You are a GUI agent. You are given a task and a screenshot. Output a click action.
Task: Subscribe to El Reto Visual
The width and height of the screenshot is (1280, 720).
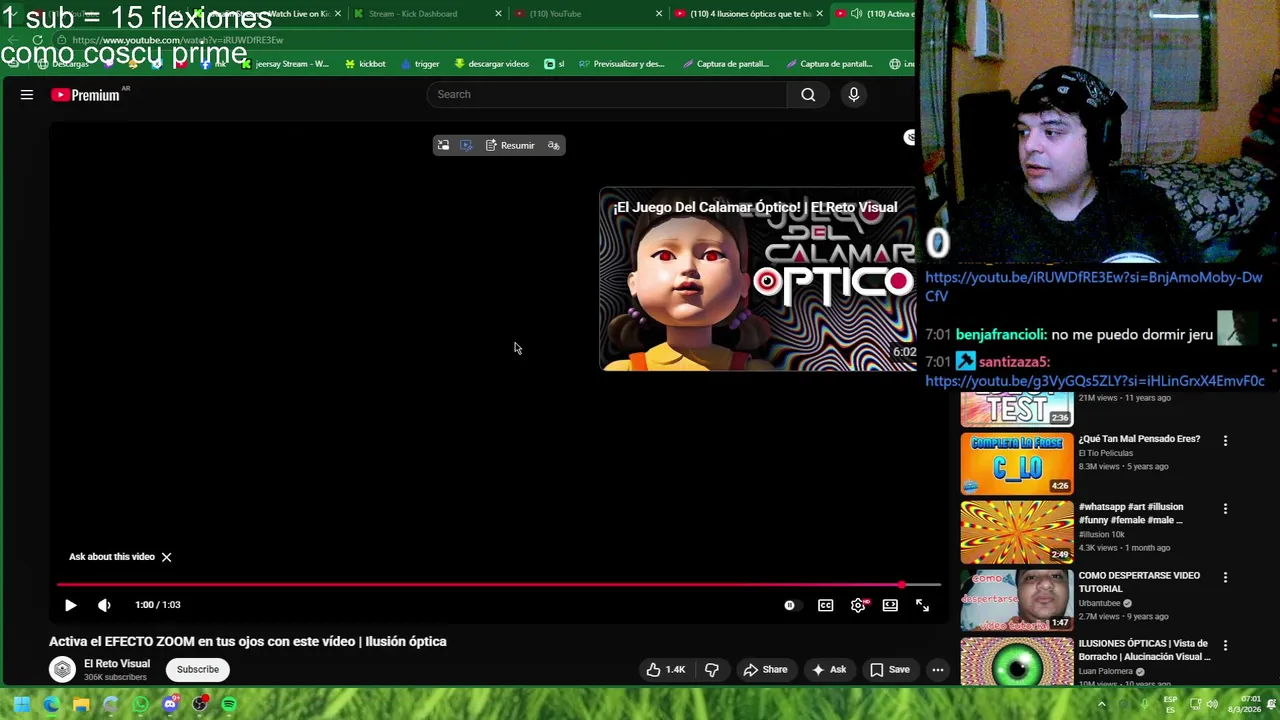pos(198,670)
